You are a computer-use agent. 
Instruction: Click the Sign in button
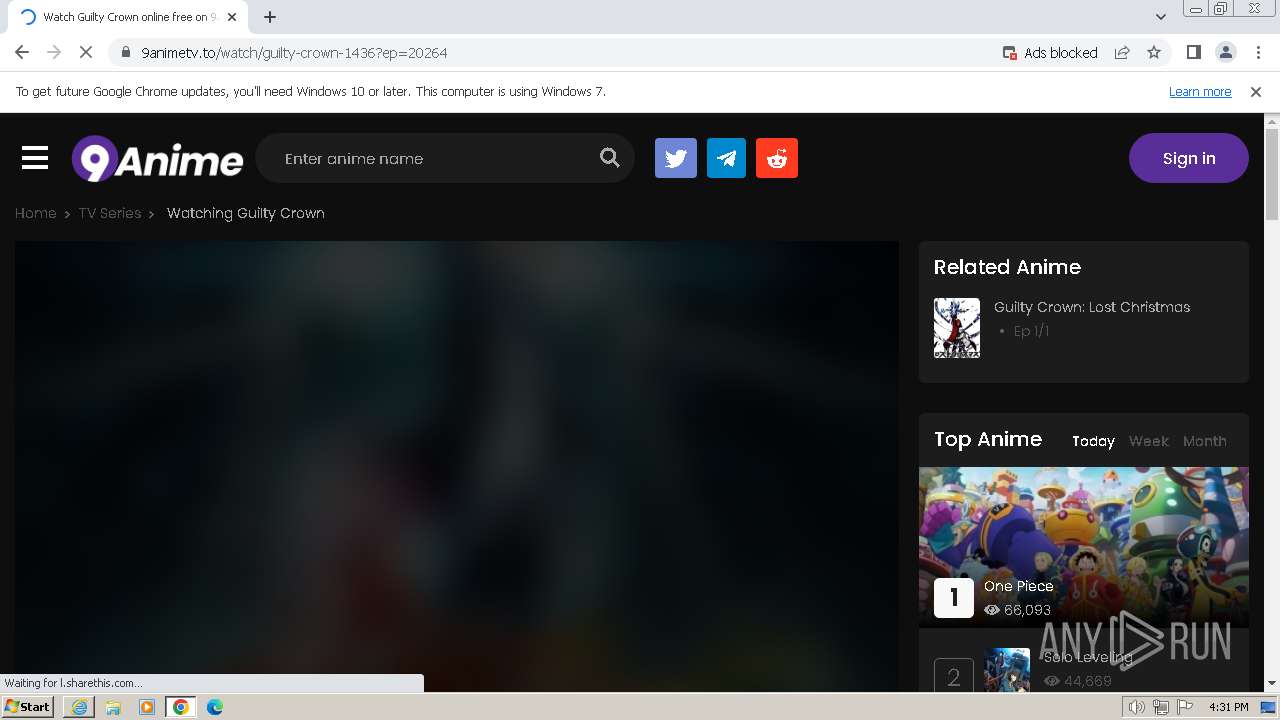pos(1188,158)
